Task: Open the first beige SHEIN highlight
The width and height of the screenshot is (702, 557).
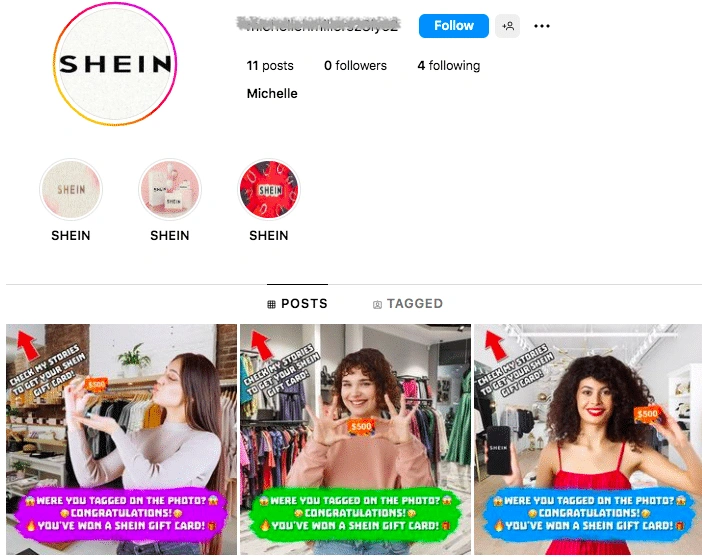Action: [x=71, y=189]
